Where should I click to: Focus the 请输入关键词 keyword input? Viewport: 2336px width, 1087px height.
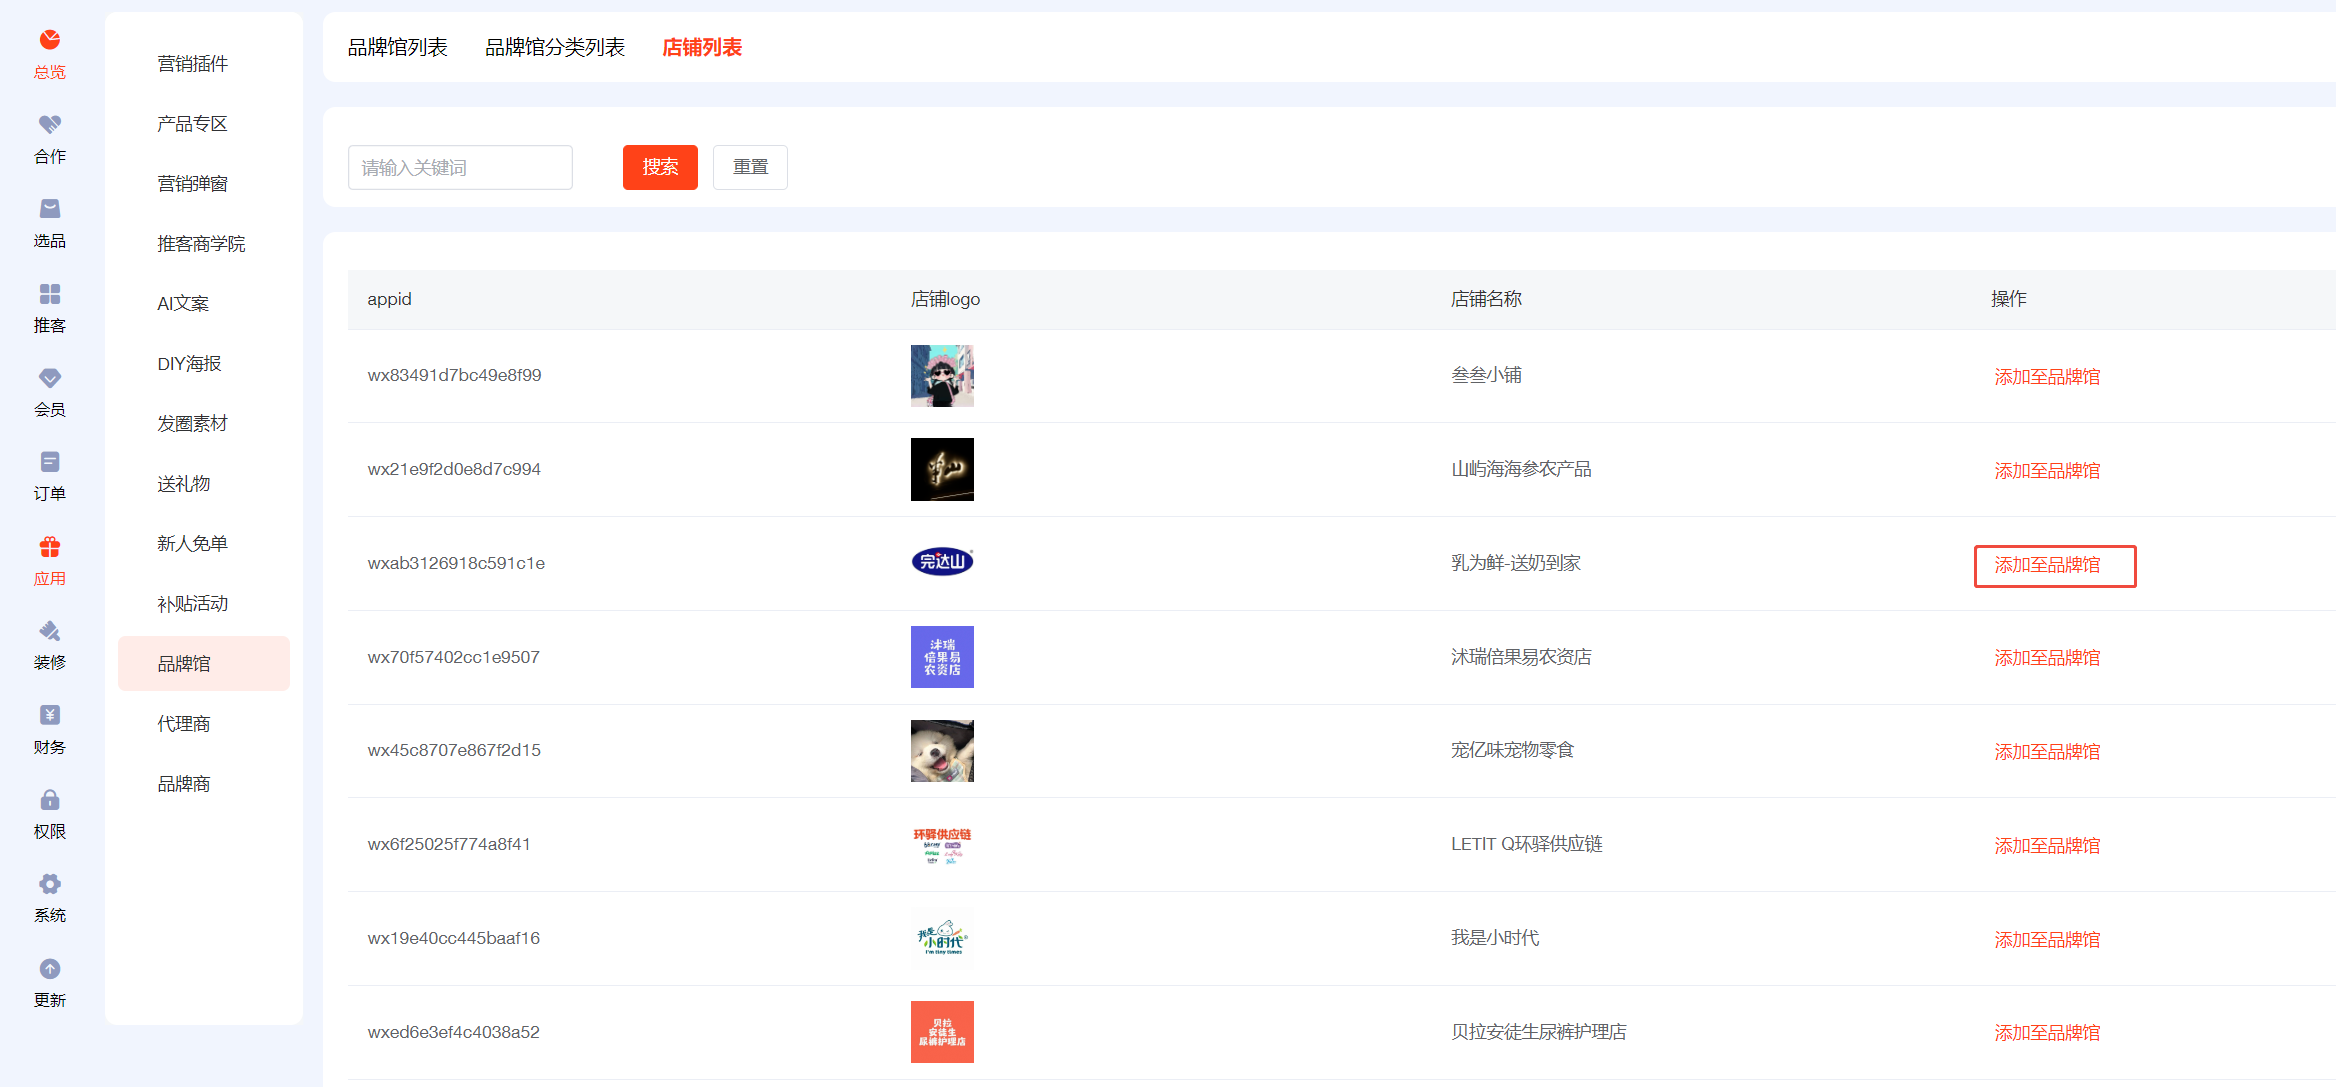(460, 167)
